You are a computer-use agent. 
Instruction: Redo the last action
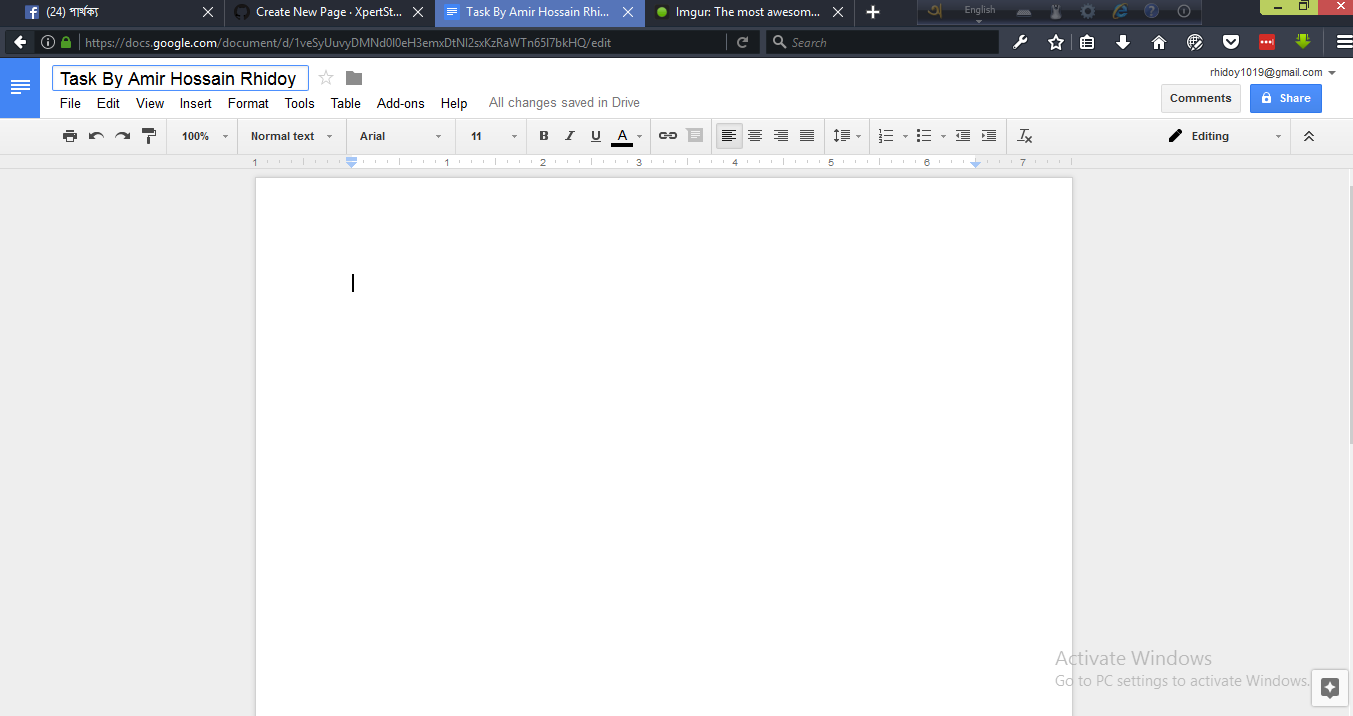pos(122,136)
